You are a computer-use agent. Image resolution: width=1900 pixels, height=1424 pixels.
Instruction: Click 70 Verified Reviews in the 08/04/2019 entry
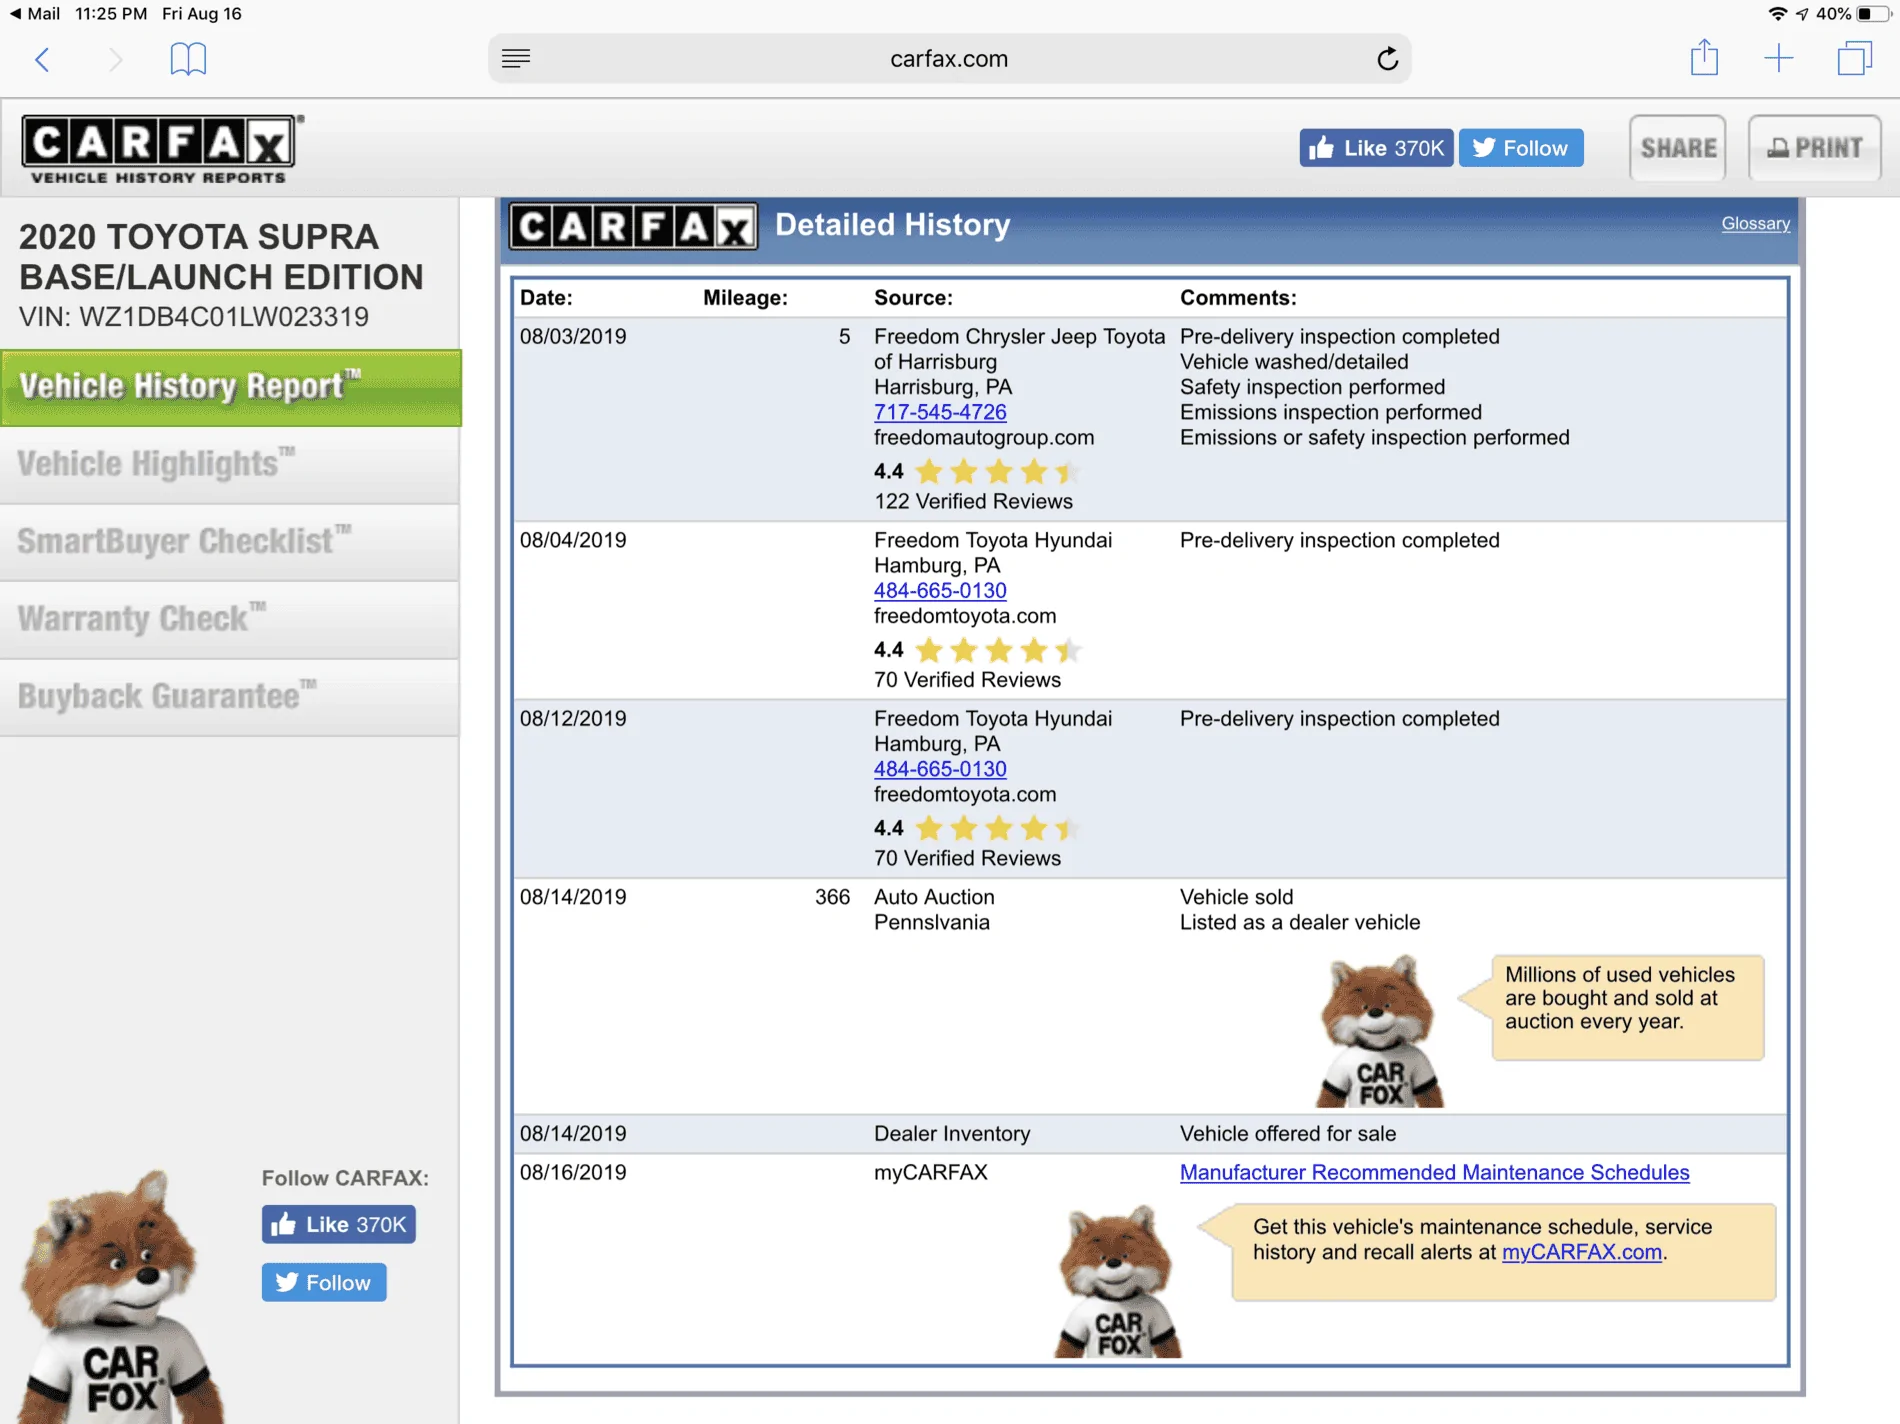[x=967, y=680]
